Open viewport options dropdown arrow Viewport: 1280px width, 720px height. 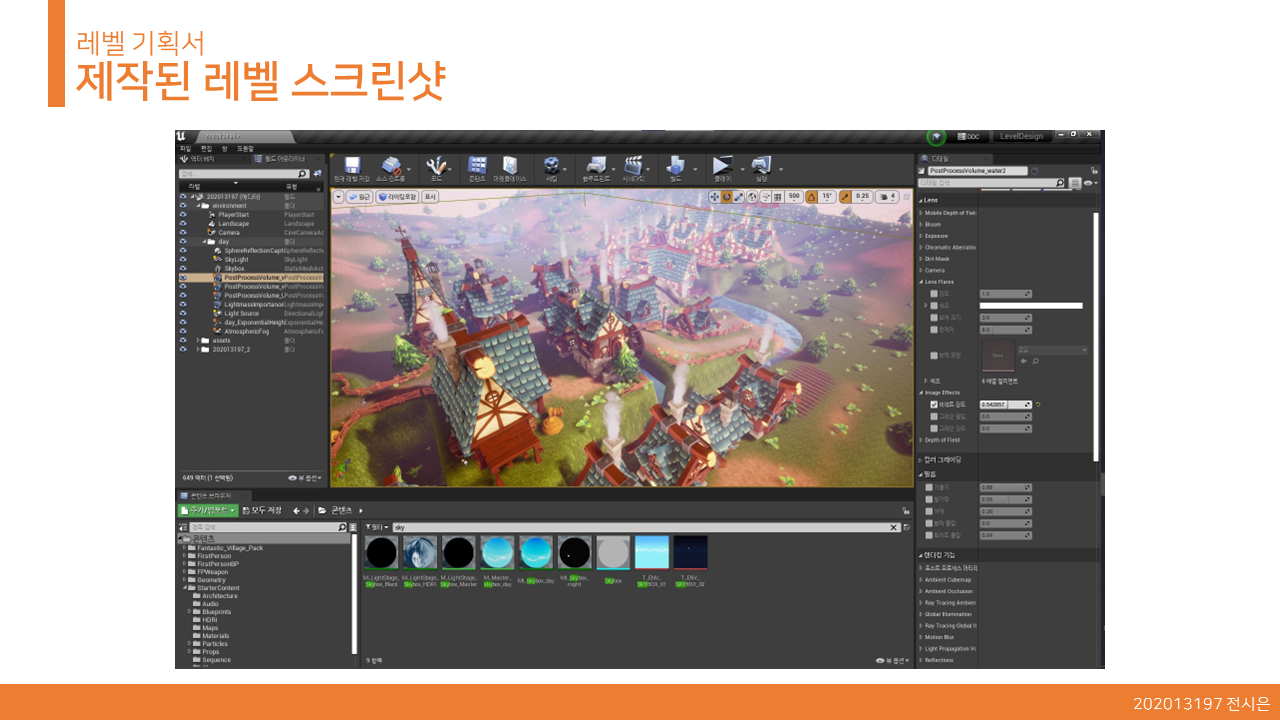pos(338,197)
